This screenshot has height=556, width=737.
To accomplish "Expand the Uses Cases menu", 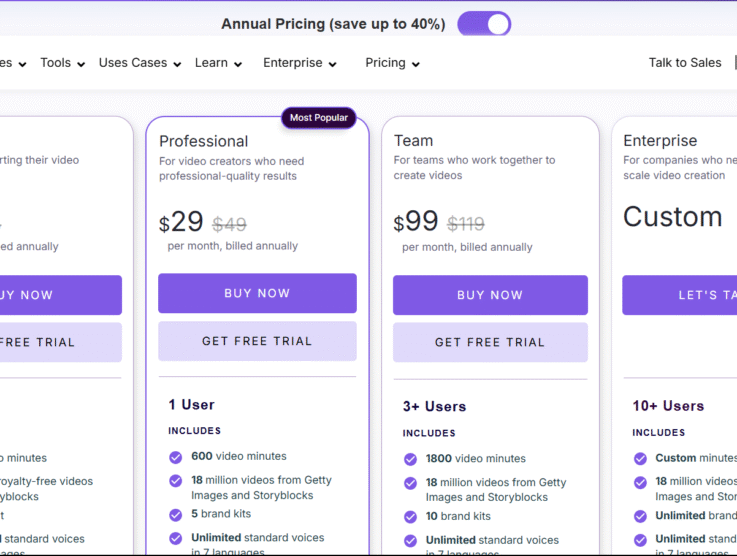I will coord(140,63).
